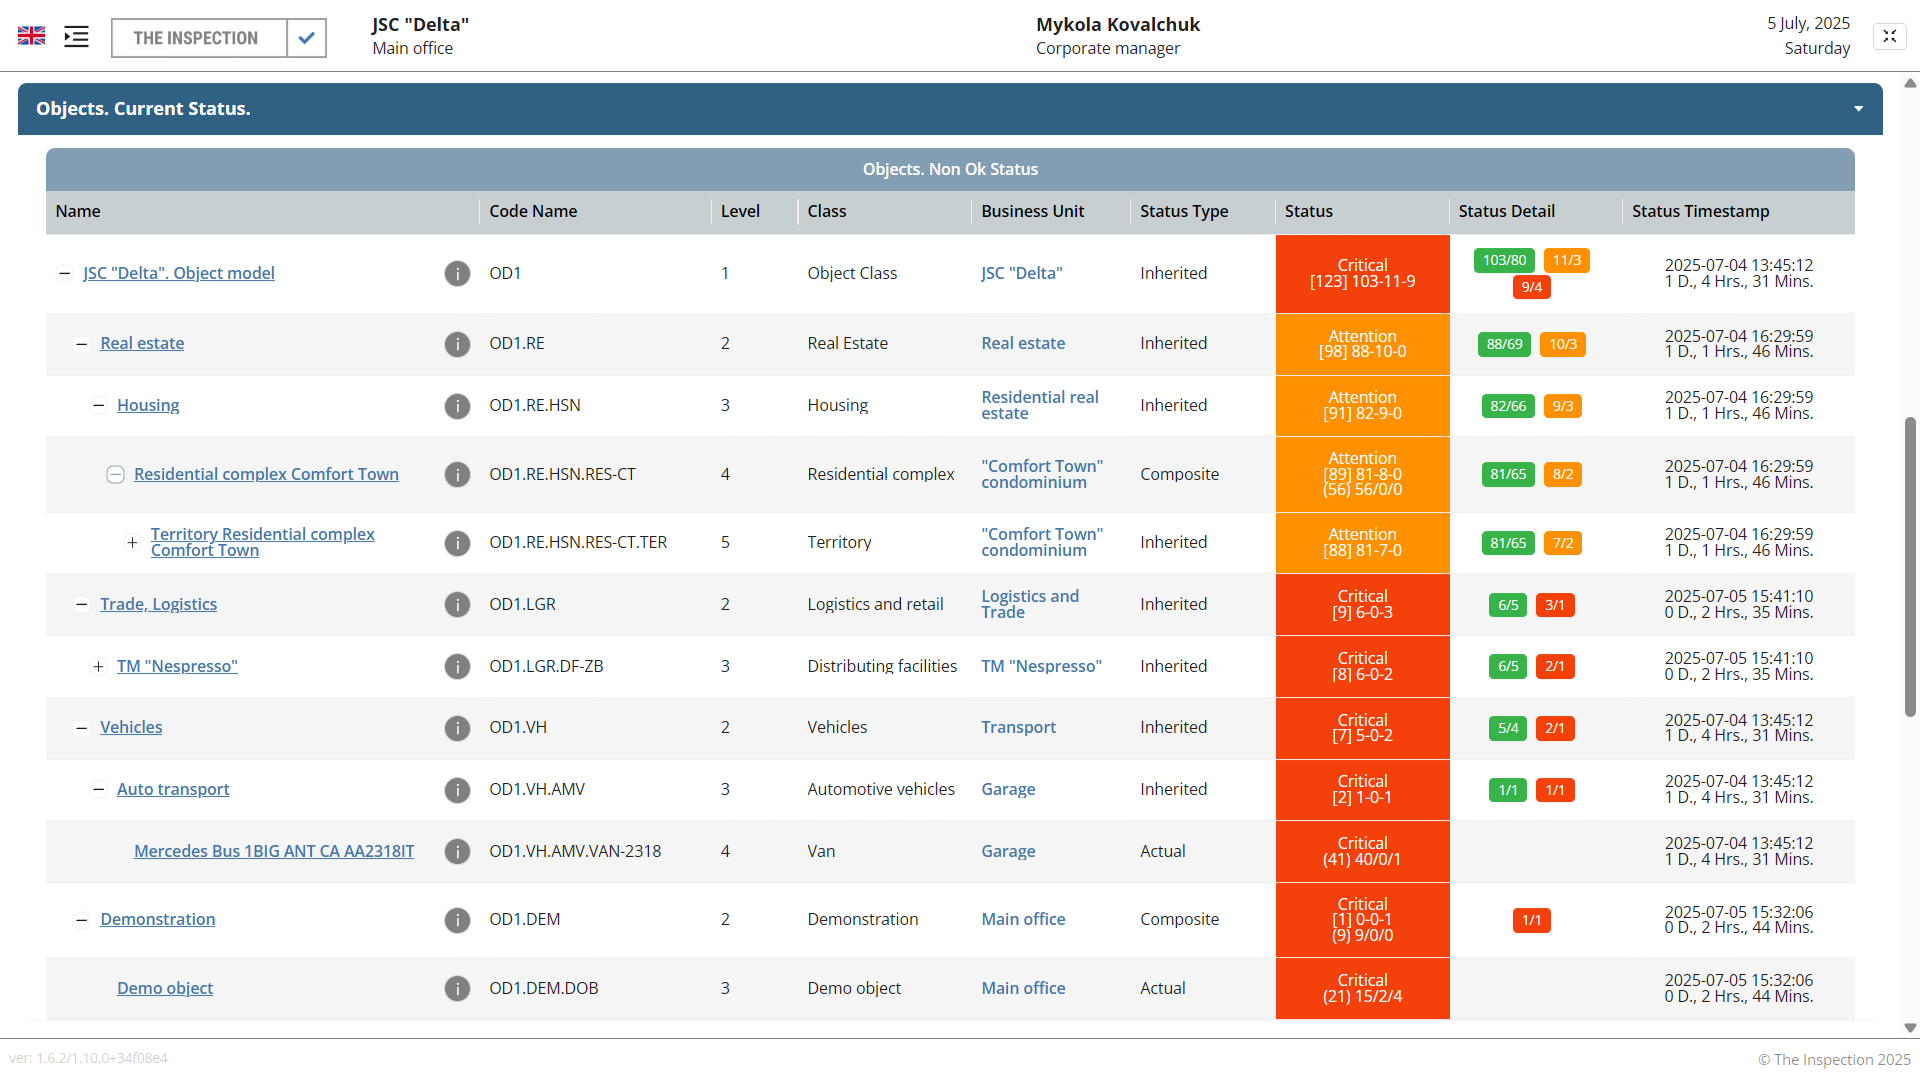Expand the Territory Residential complex node
This screenshot has width=1920, height=1080.
[x=132, y=543]
